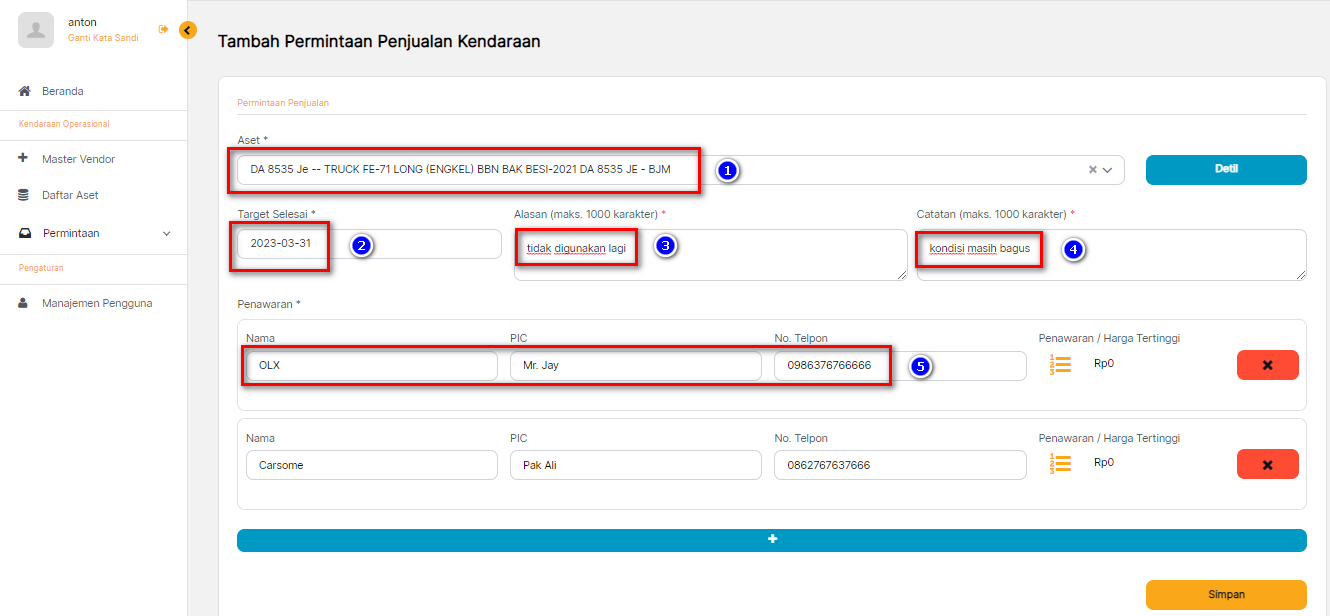This screenshot has width=1330, height=616.
Task: Delete the Carsome offer row
Action: point(1267,464)
